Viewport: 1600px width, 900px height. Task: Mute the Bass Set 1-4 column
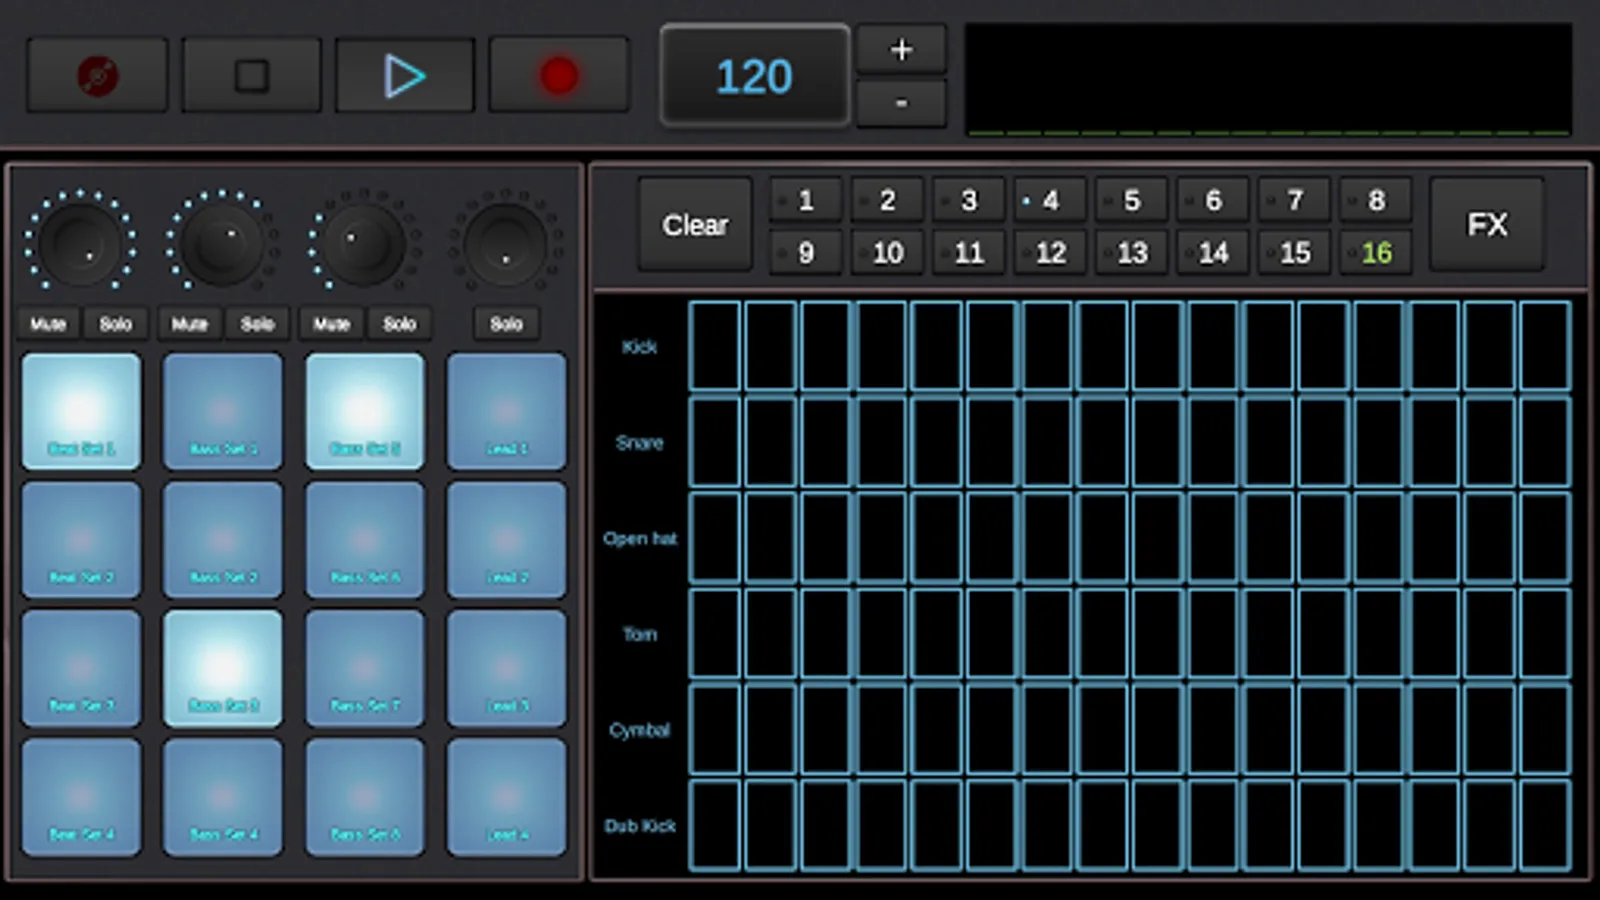[189, 323]
